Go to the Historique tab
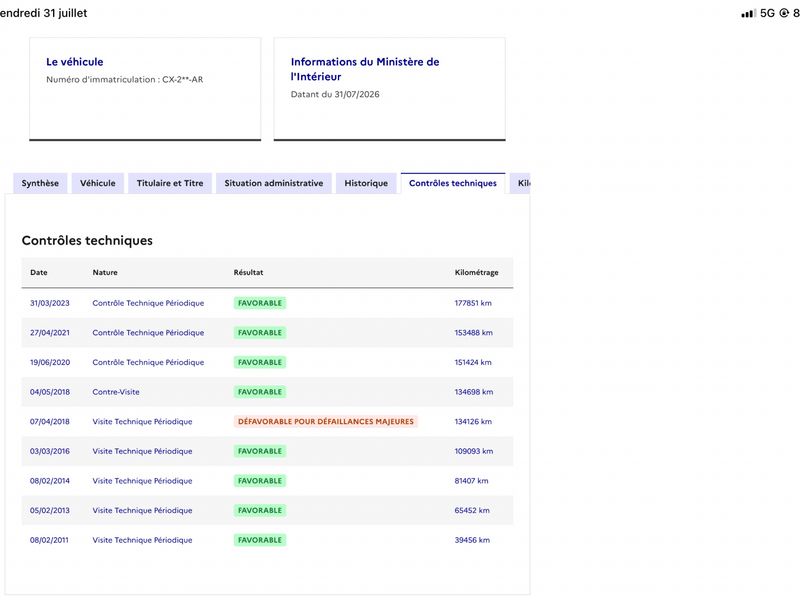This screenshot has width=800, height=600. (366, 183)
